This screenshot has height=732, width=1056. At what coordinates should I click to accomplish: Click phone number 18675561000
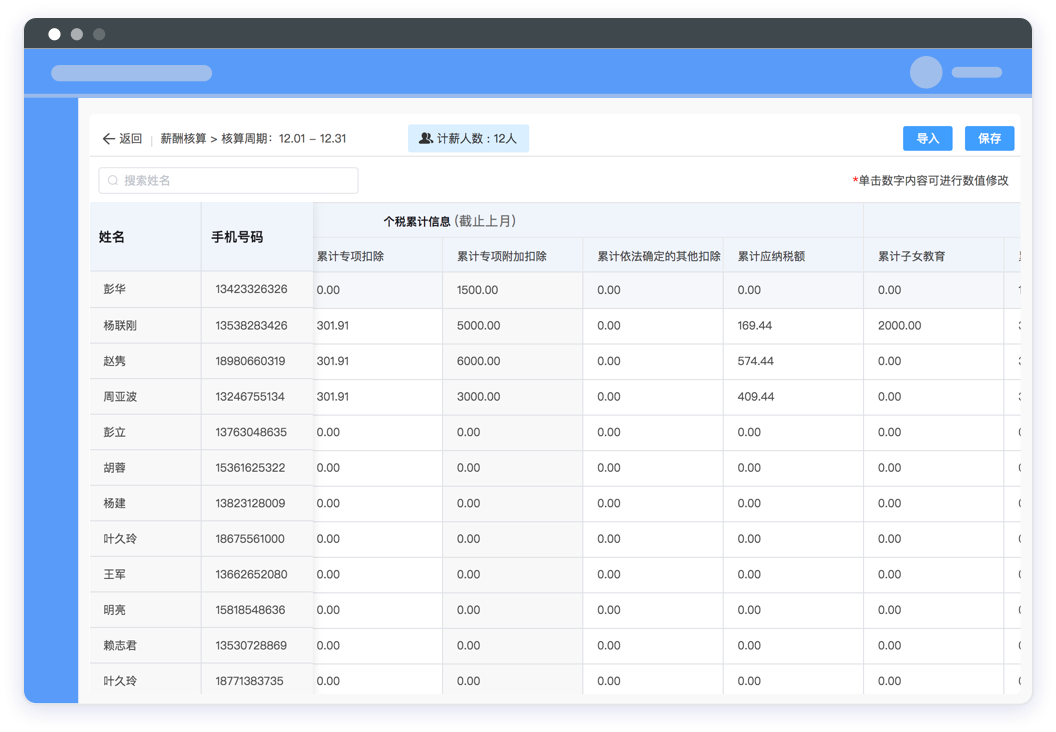250,539
